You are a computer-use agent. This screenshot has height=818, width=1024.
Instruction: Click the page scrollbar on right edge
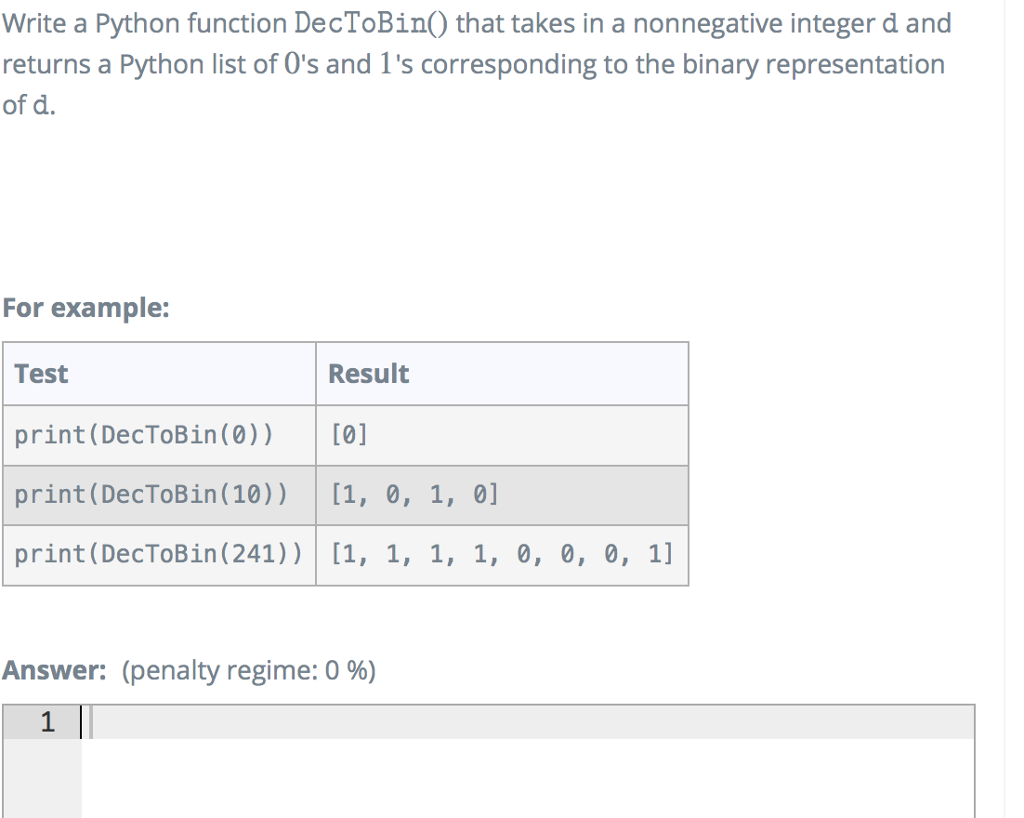1007,400
